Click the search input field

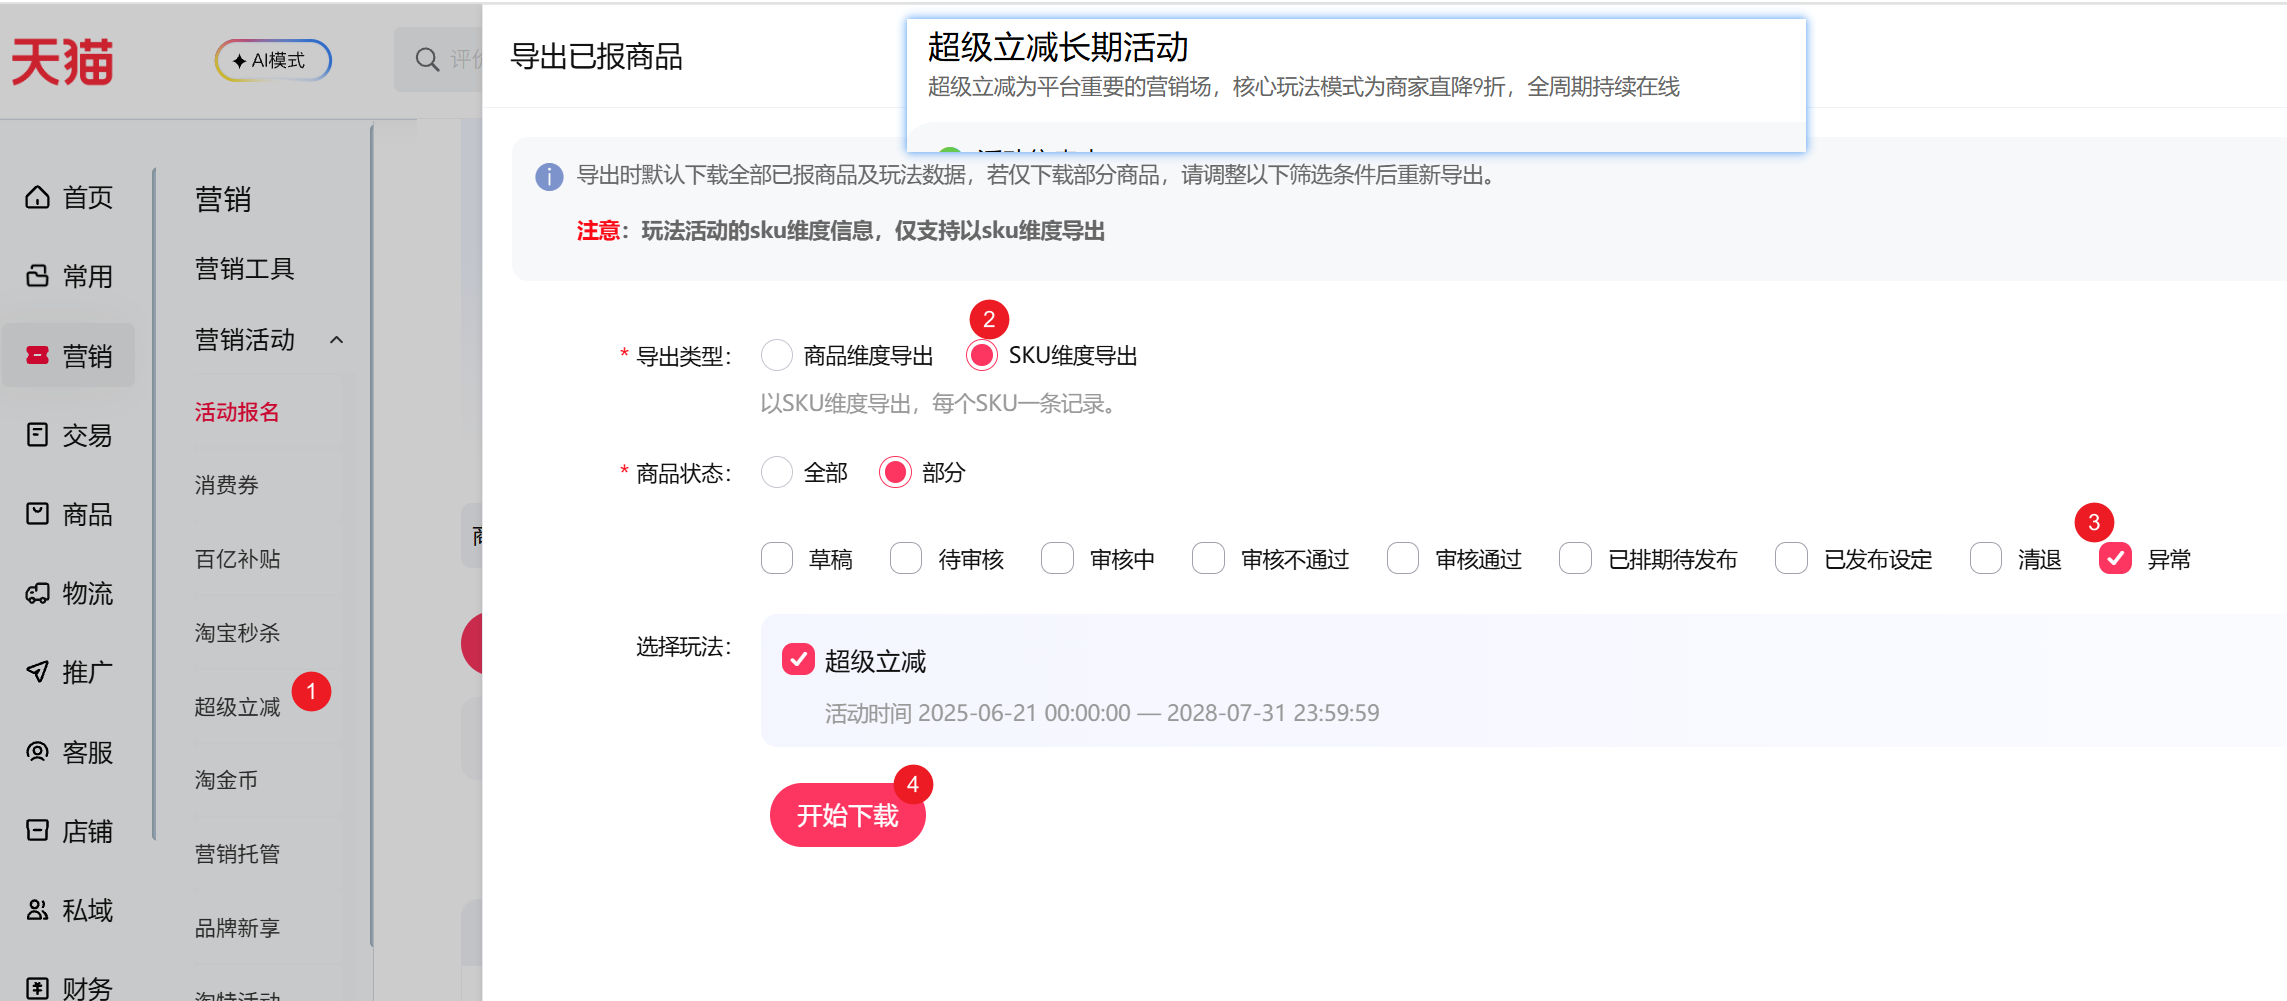tap(438, 60)
